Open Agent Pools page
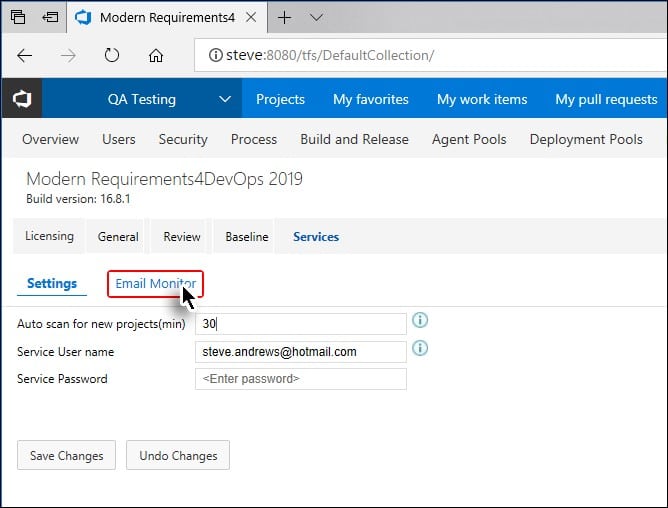 (469, 139)
